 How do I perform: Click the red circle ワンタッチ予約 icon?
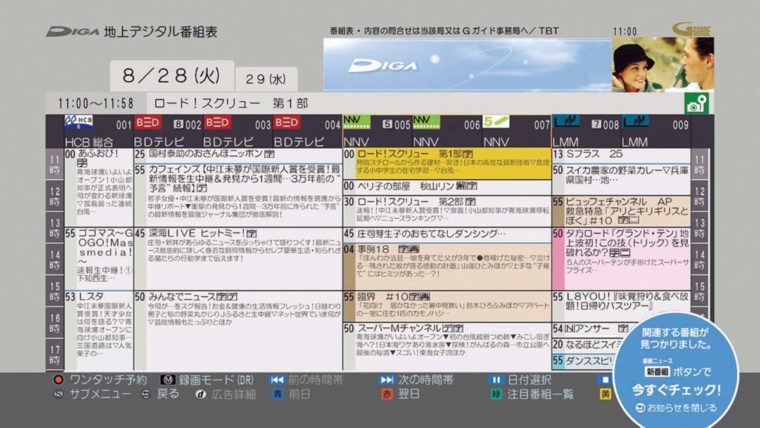click(59, 380)
